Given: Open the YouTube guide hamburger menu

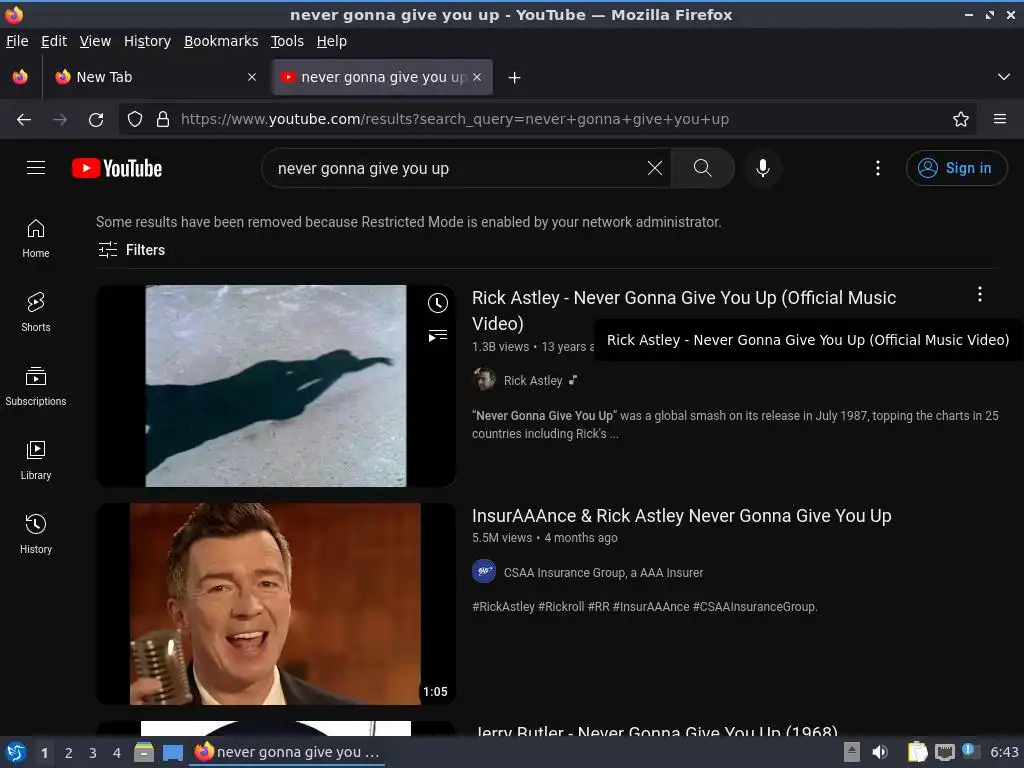Looking at the screenshot, I should click(x=36, y=168).
